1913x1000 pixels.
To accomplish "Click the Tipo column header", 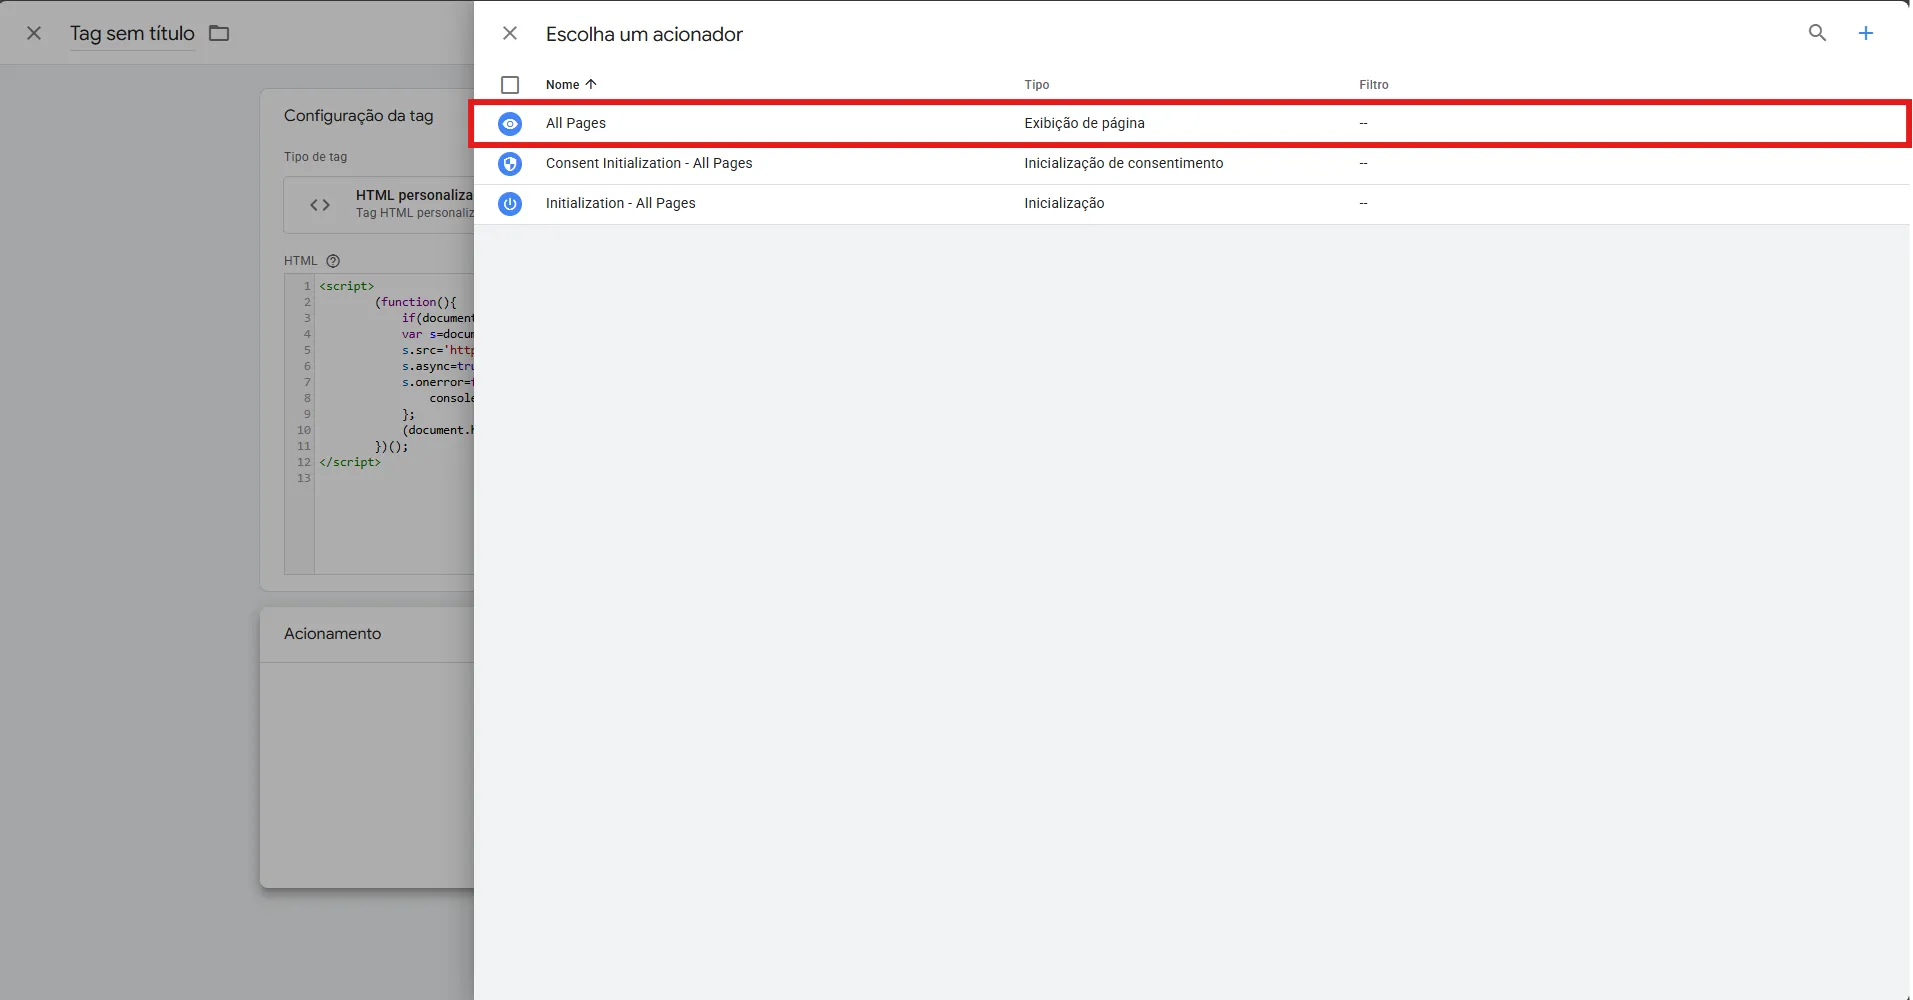I will point(1036,85).
